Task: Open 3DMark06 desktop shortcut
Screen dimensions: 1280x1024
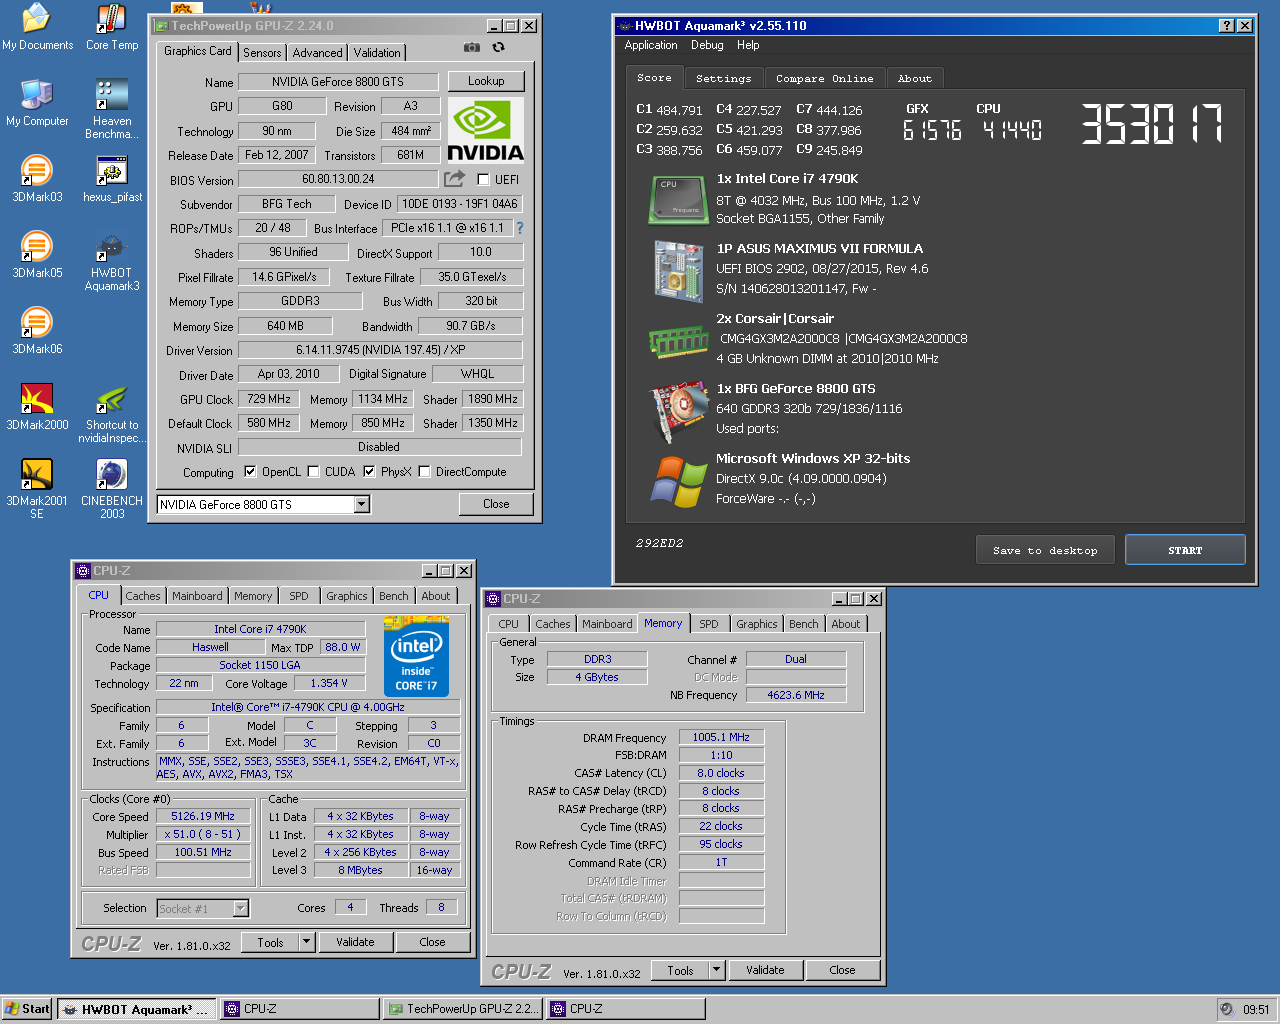Action: pyautogui.click(x=37, y=331)
